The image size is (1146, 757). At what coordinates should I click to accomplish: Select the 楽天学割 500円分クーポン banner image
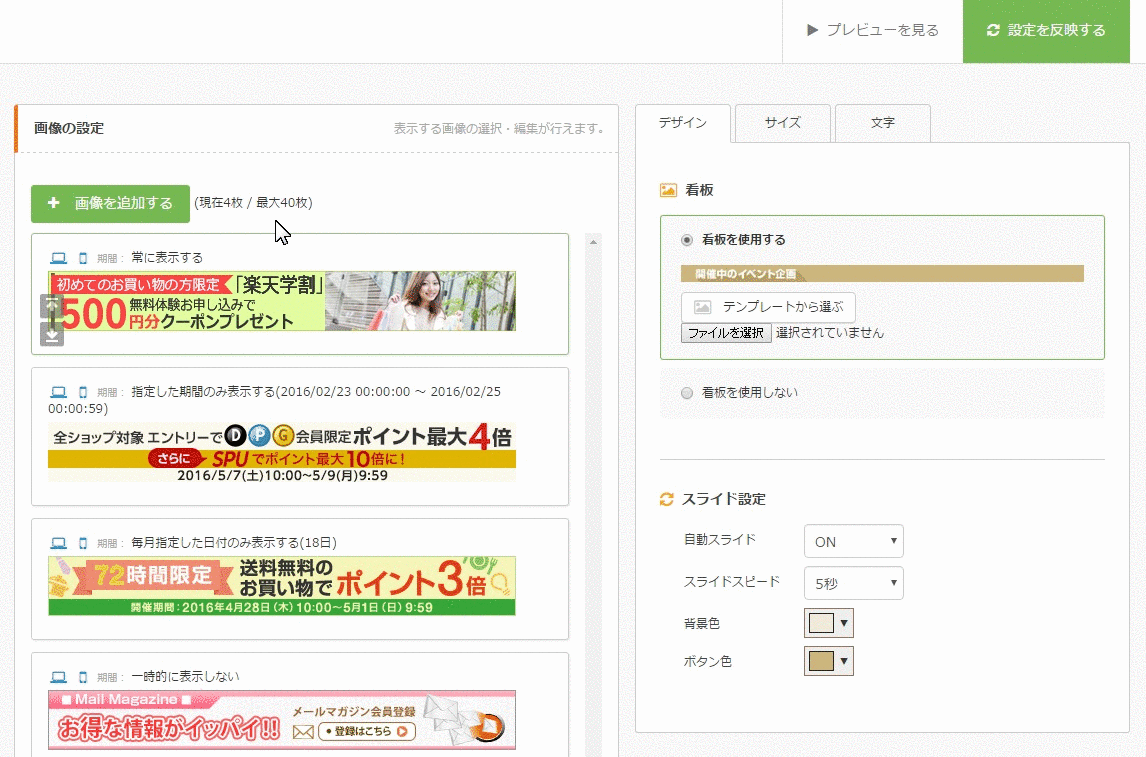coord(282,301)
